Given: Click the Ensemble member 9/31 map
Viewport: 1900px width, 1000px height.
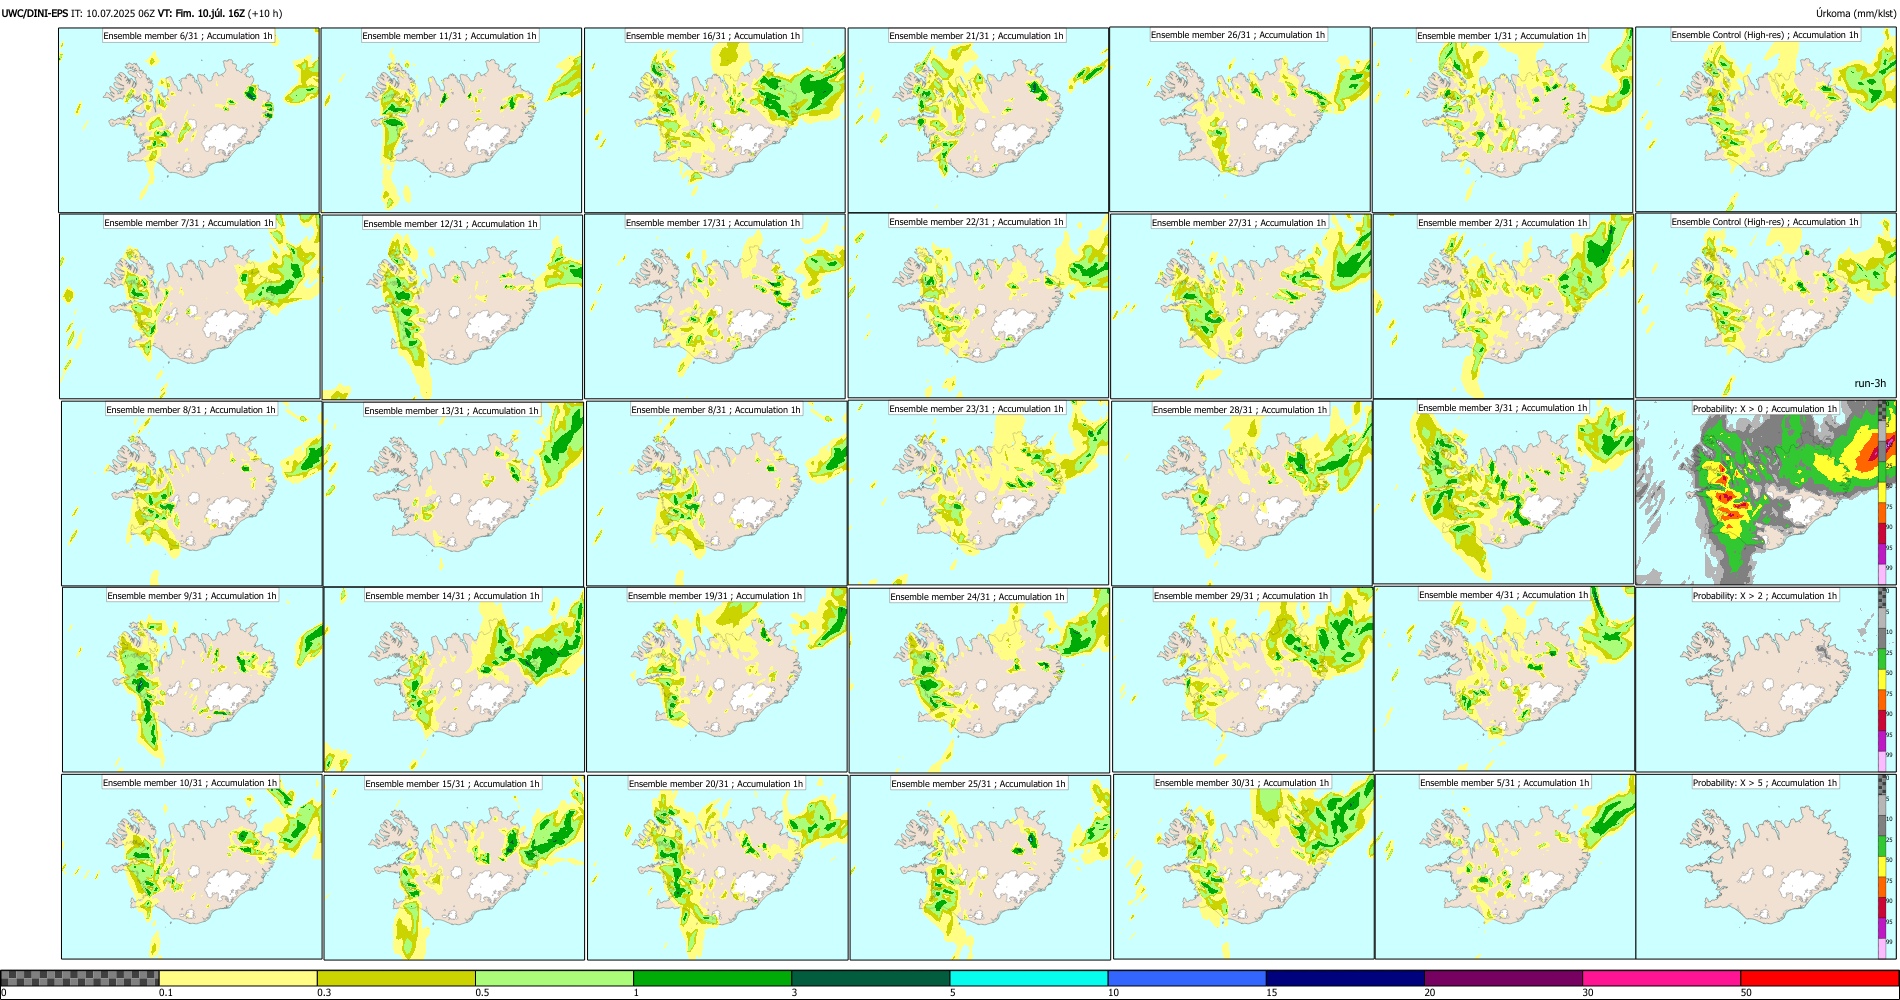Looking at the screenshot, I should coord(193,679).
